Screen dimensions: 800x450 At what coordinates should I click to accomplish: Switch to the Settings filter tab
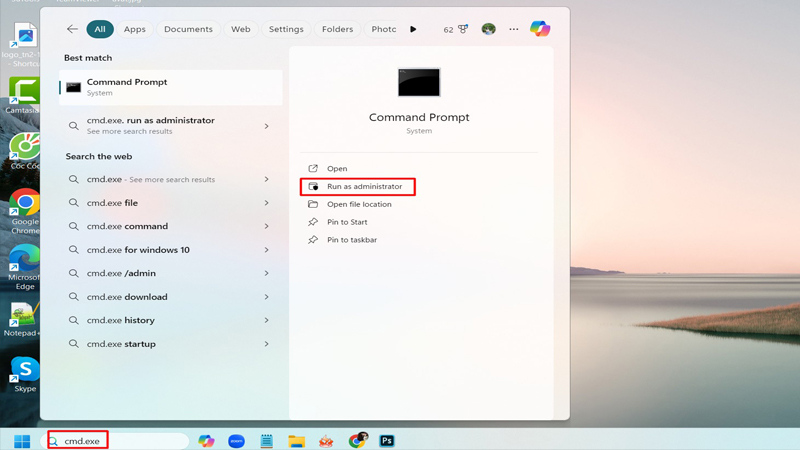pos(286,29)
